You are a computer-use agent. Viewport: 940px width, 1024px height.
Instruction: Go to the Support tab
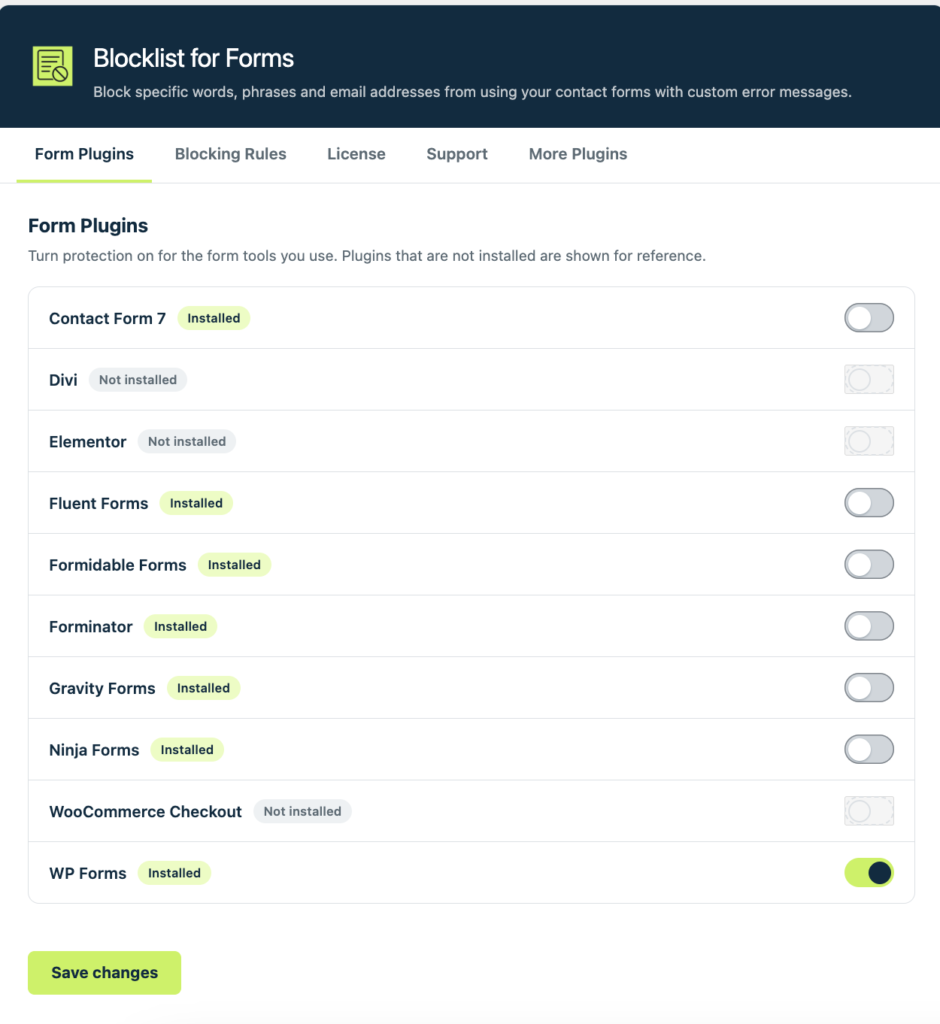point(457,154)
